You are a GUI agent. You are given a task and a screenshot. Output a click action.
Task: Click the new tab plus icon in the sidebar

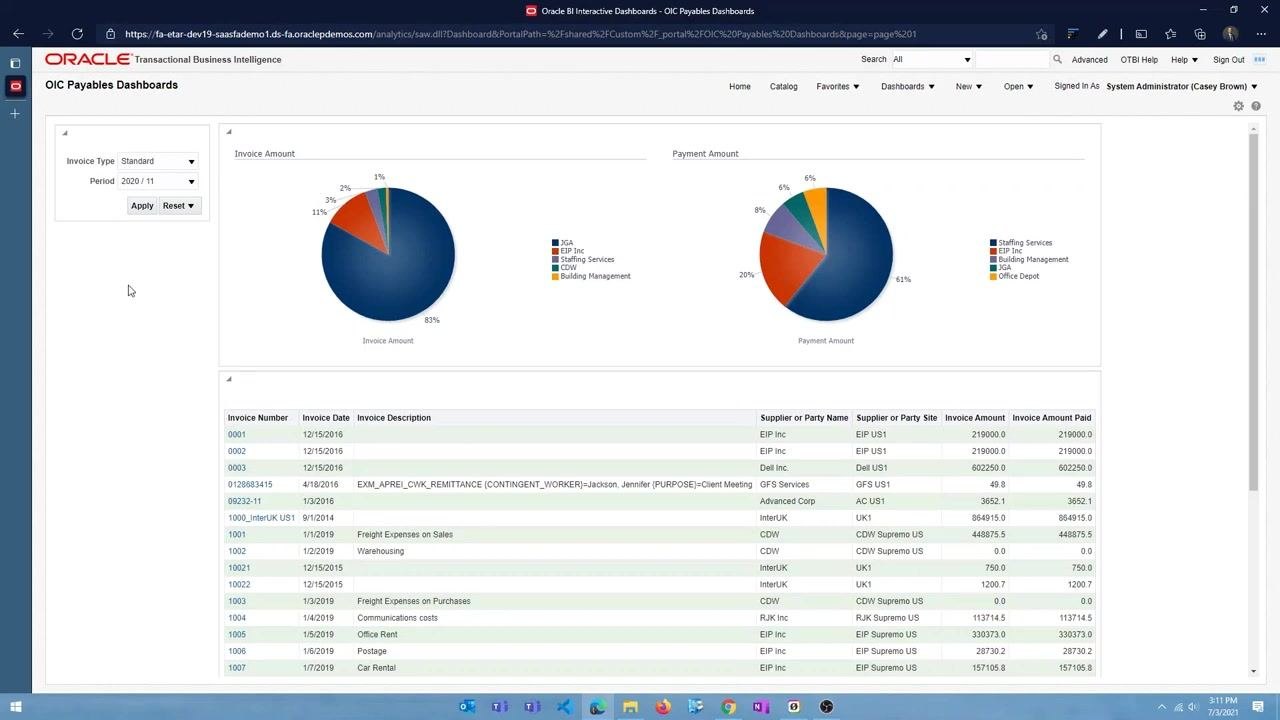point(15,114)
